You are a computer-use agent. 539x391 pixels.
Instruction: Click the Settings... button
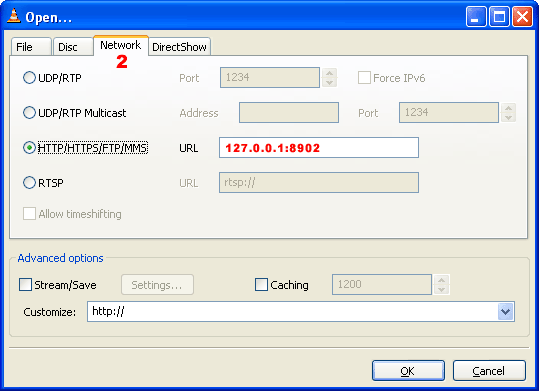(157, 284)
